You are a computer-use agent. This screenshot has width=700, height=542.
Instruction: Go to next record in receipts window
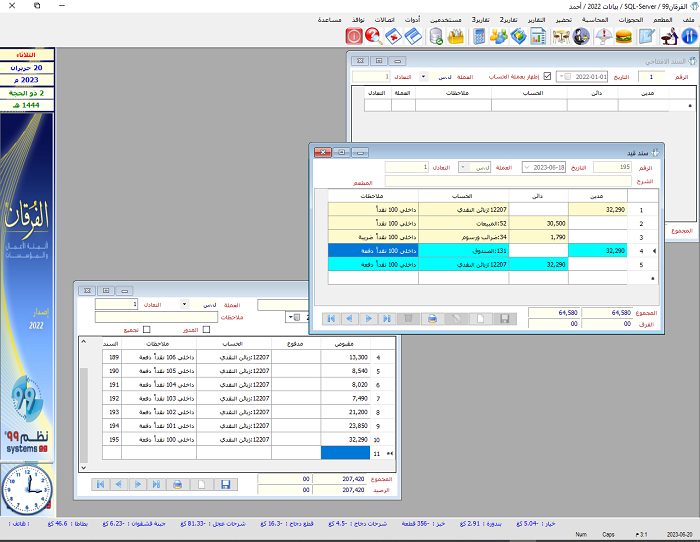(x=140, y=485)
